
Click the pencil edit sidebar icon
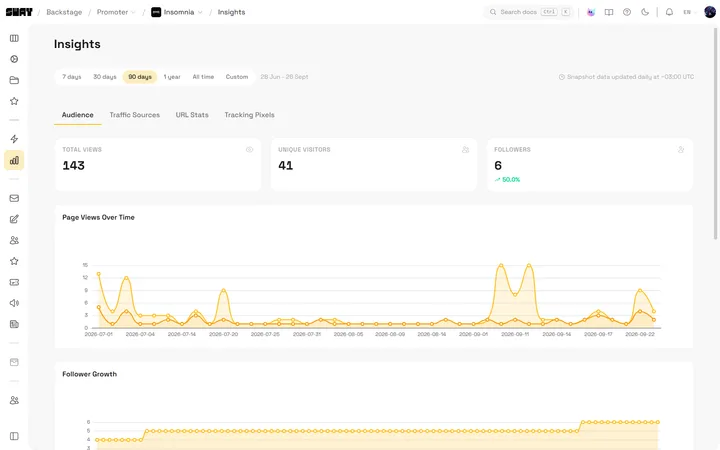[x=14, y=219]
